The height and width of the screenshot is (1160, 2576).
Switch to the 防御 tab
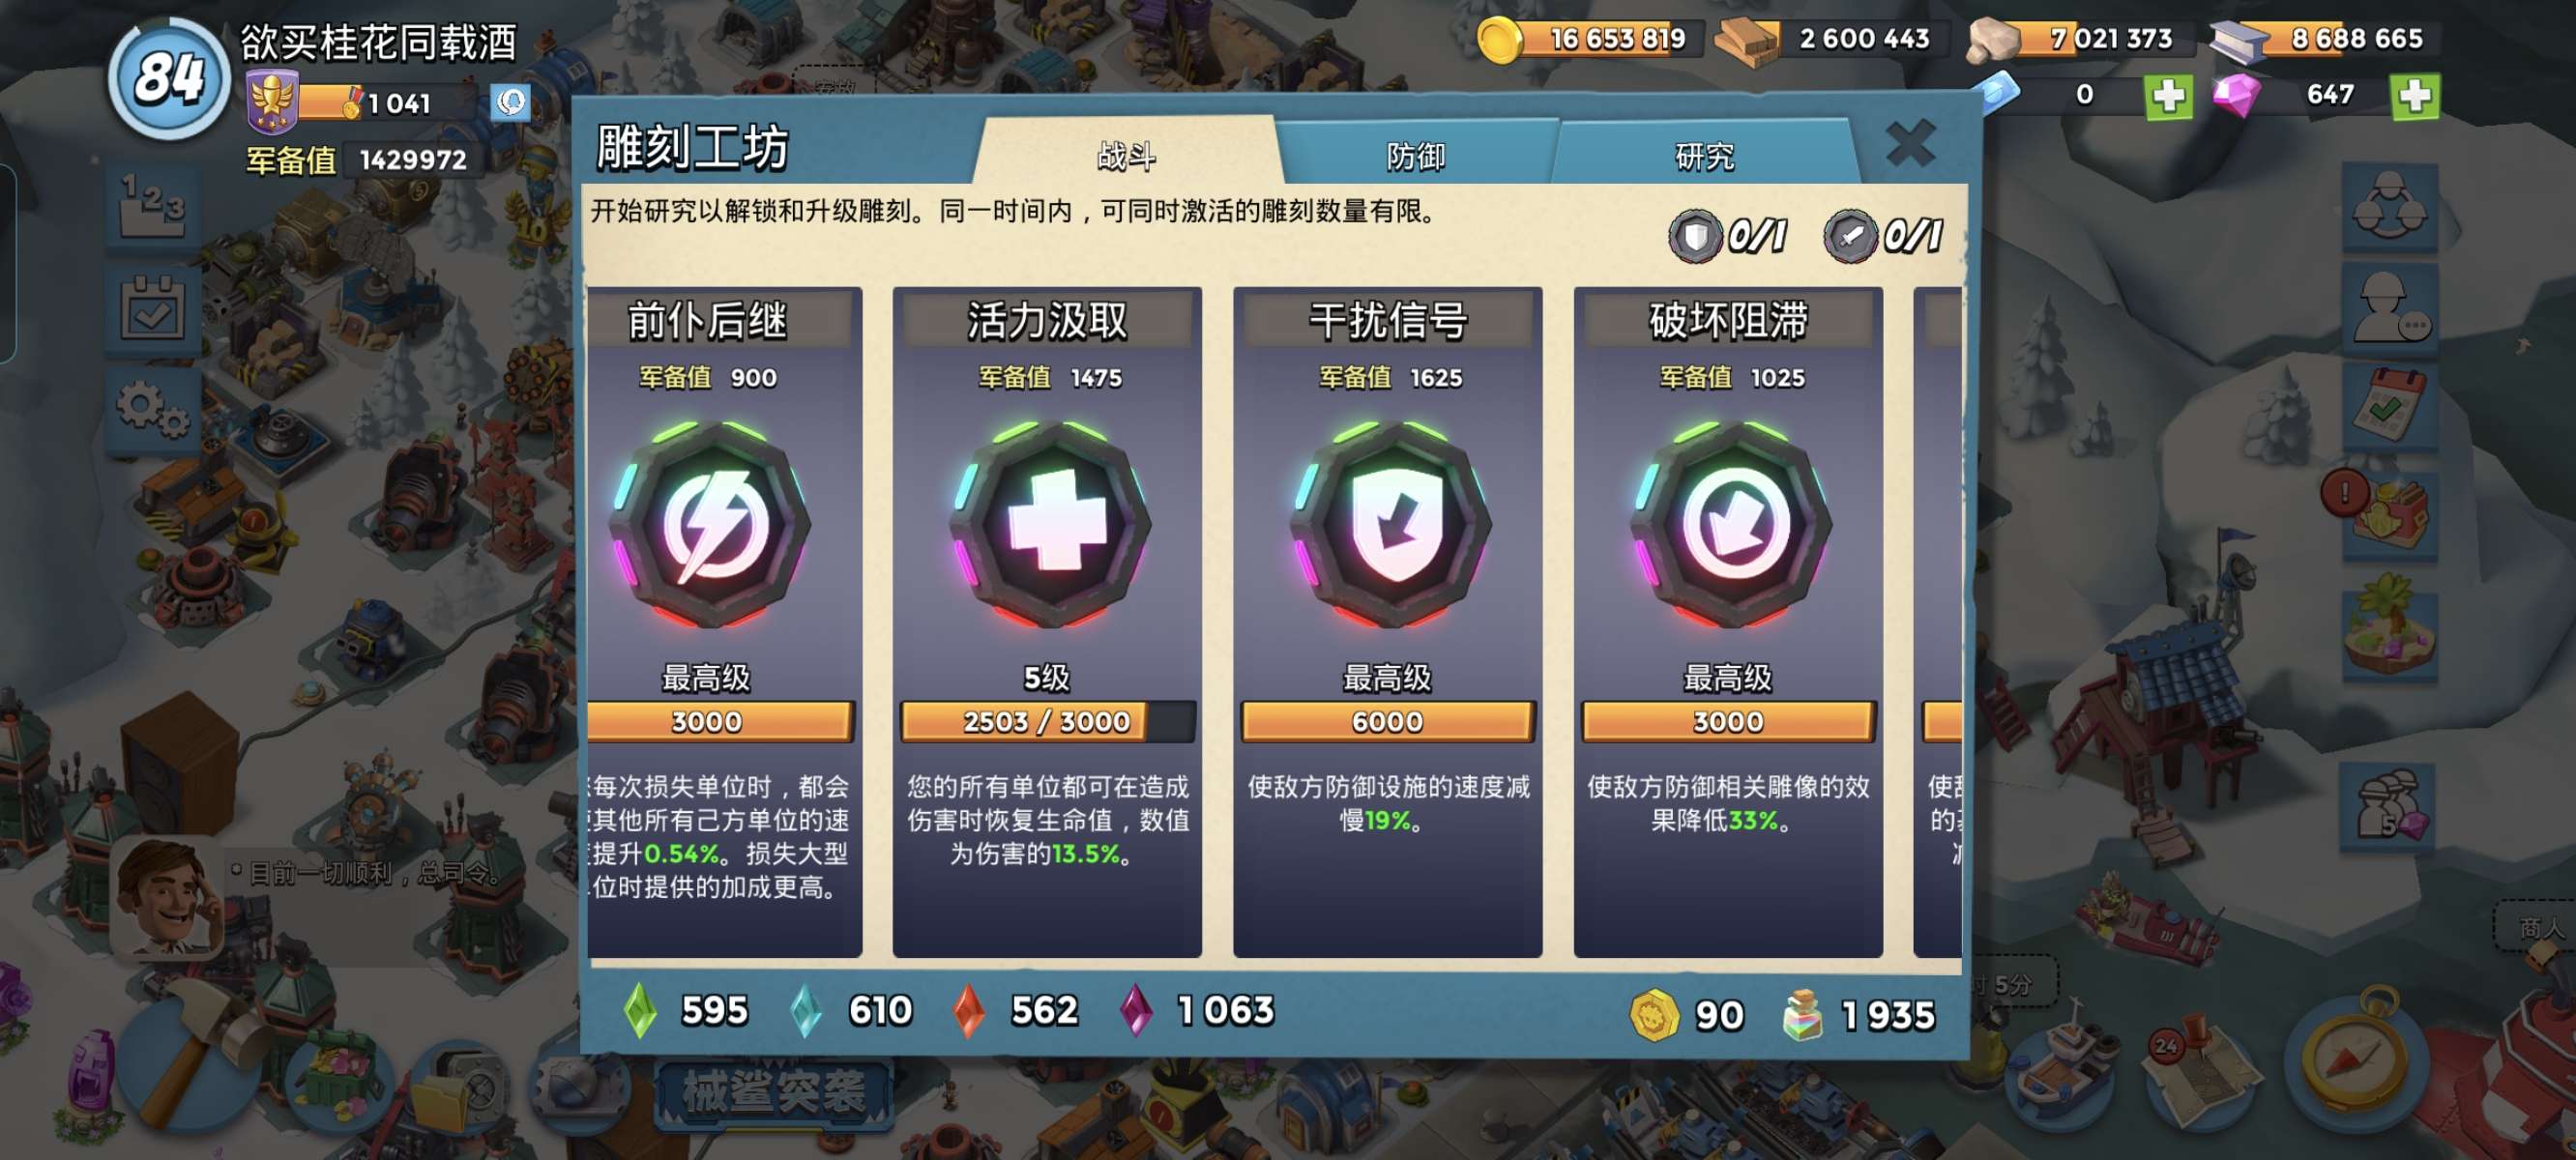1415,155
